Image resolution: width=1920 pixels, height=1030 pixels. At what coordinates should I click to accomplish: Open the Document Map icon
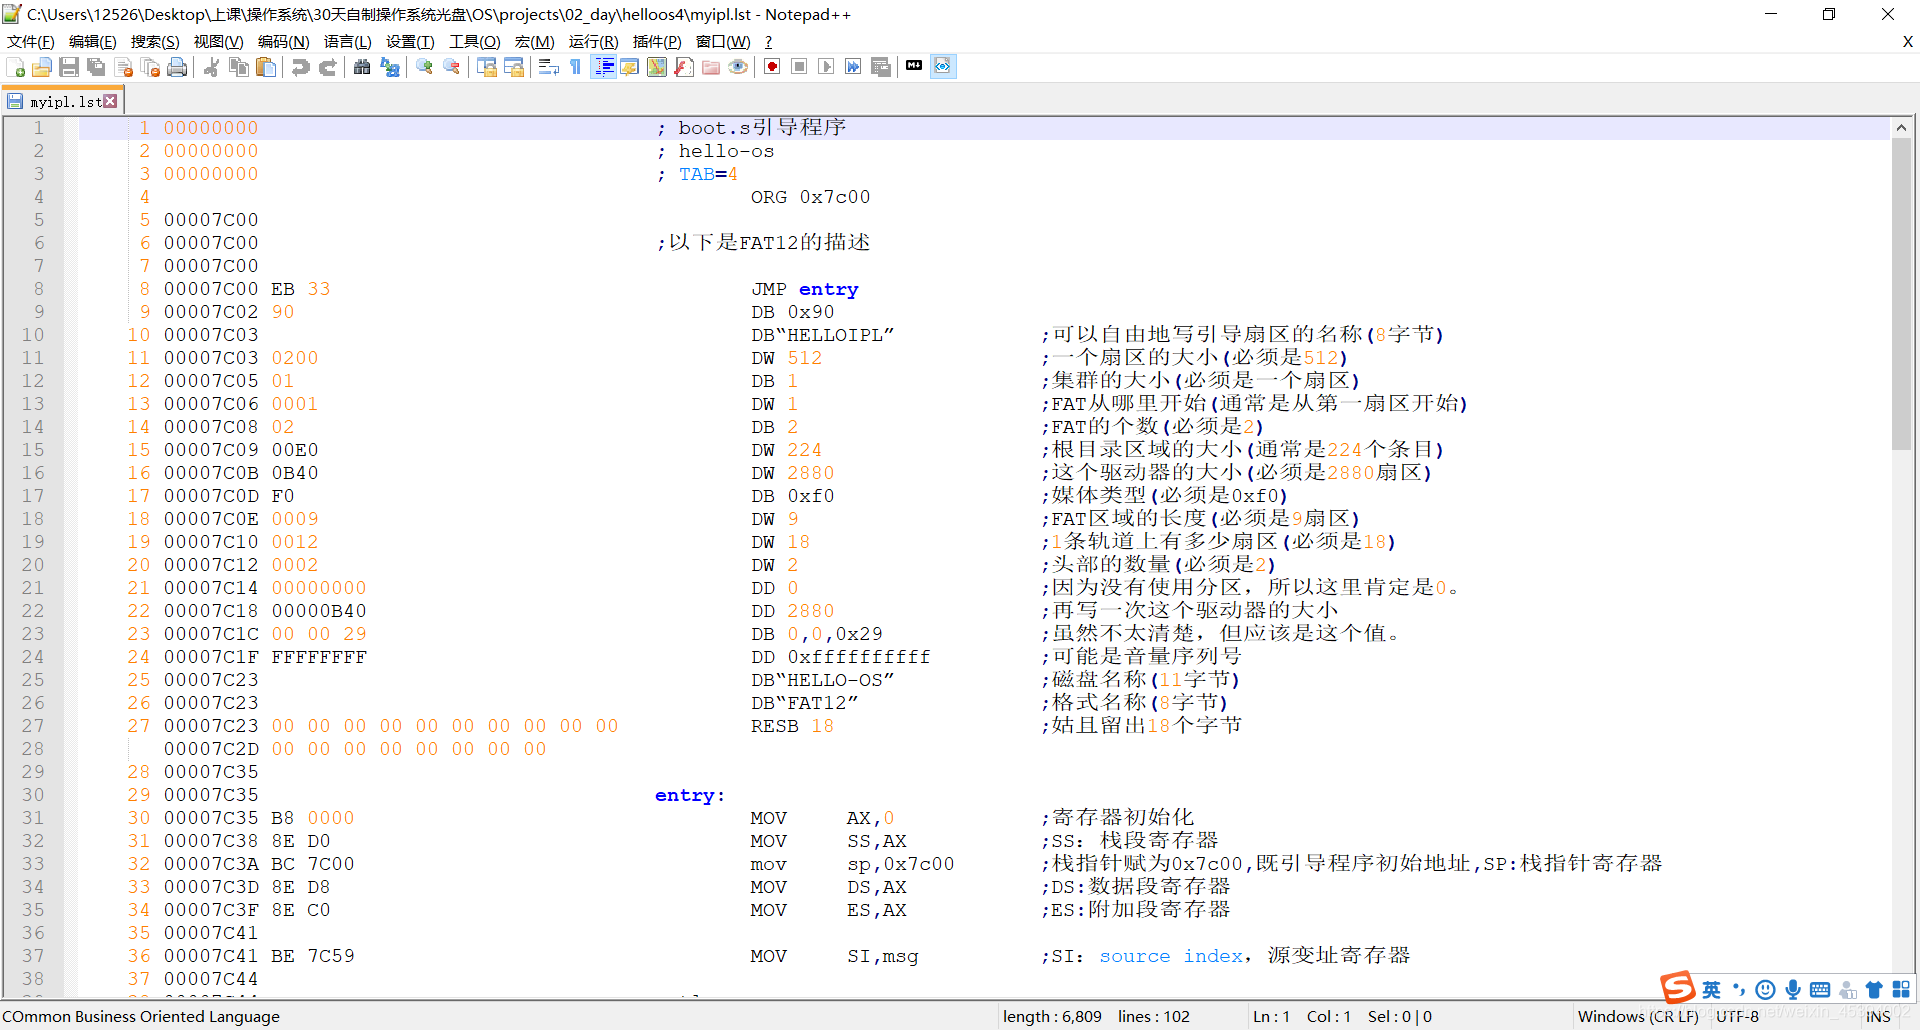click(x=657, y=67)
